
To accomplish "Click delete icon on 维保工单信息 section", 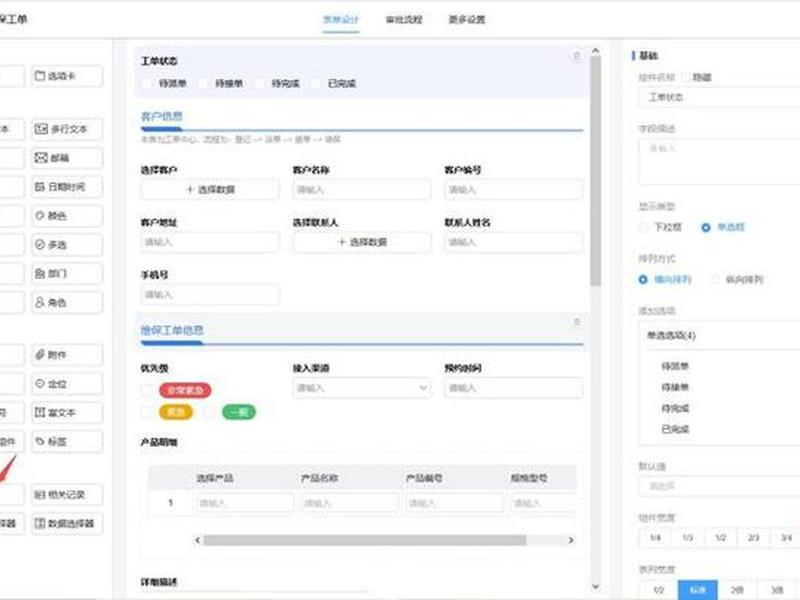I will coord(577,322).
